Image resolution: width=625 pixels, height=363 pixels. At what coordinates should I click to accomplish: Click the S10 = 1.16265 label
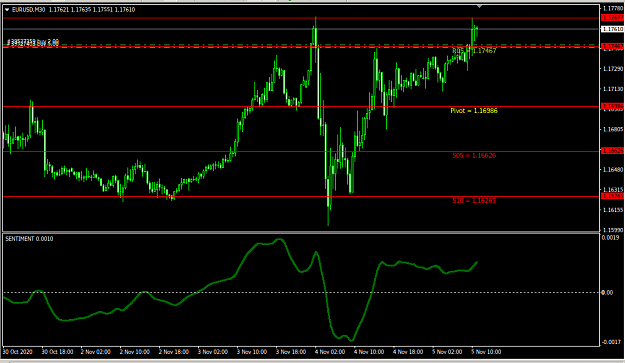pos(474,200)
